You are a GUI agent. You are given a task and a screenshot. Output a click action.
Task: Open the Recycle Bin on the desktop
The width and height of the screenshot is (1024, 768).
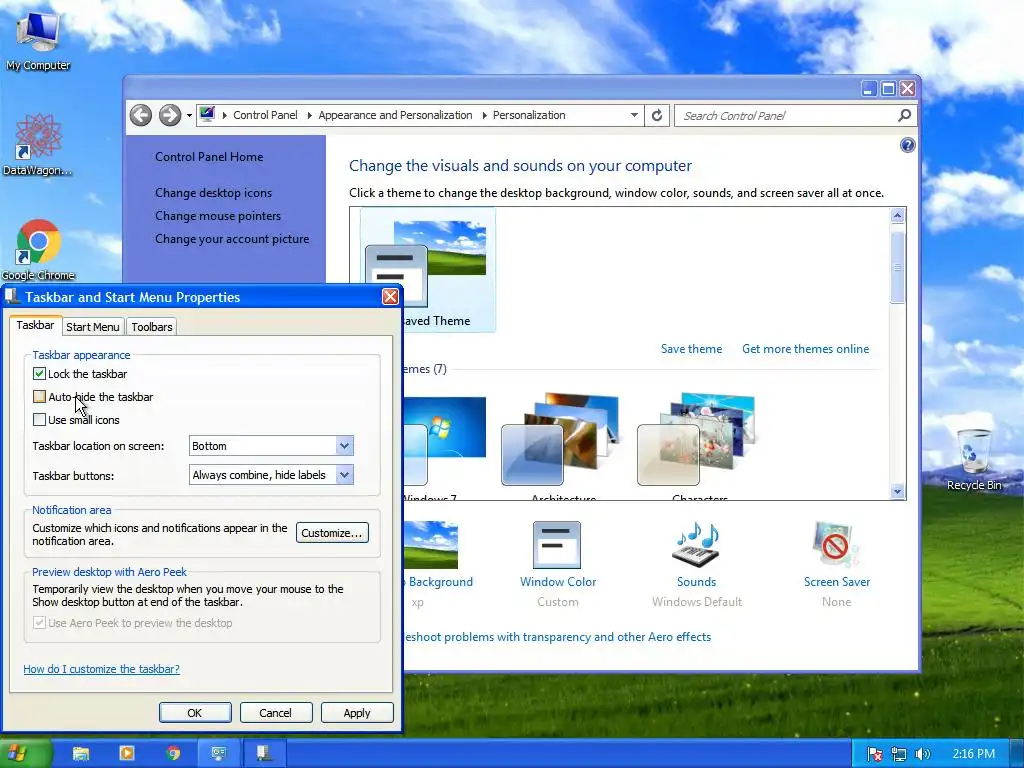click(974, 460)
